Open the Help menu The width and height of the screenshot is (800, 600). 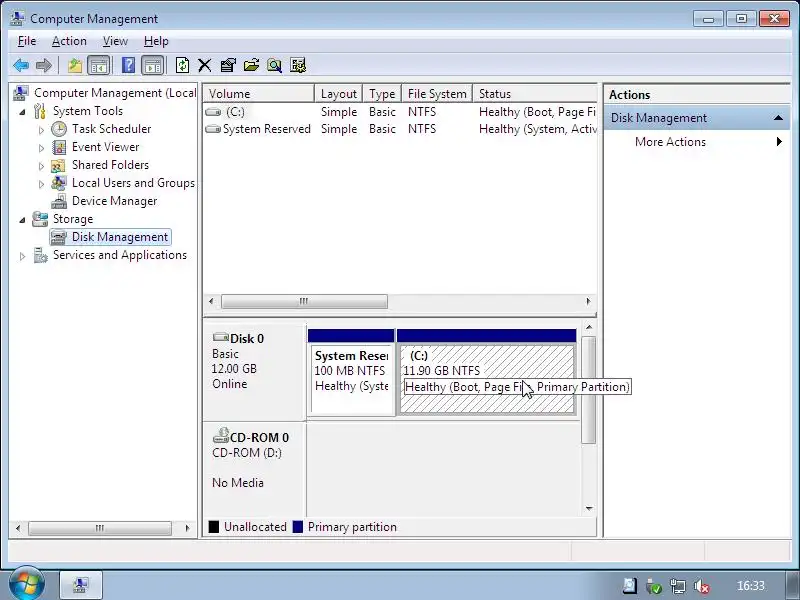tap(156, 41)
